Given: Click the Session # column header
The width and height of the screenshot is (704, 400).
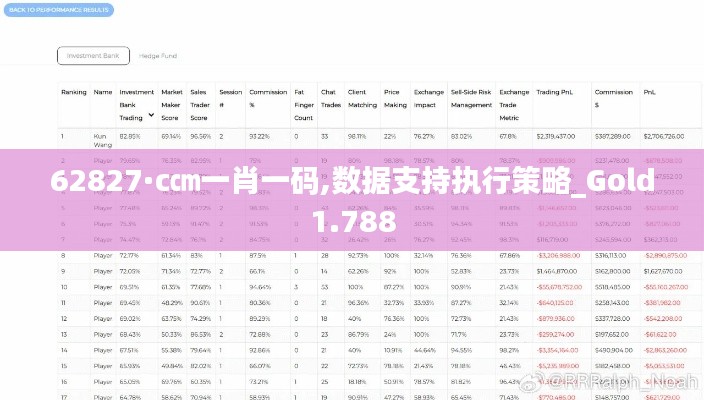Looking at the screenshot, I should (x=230, y=98).
